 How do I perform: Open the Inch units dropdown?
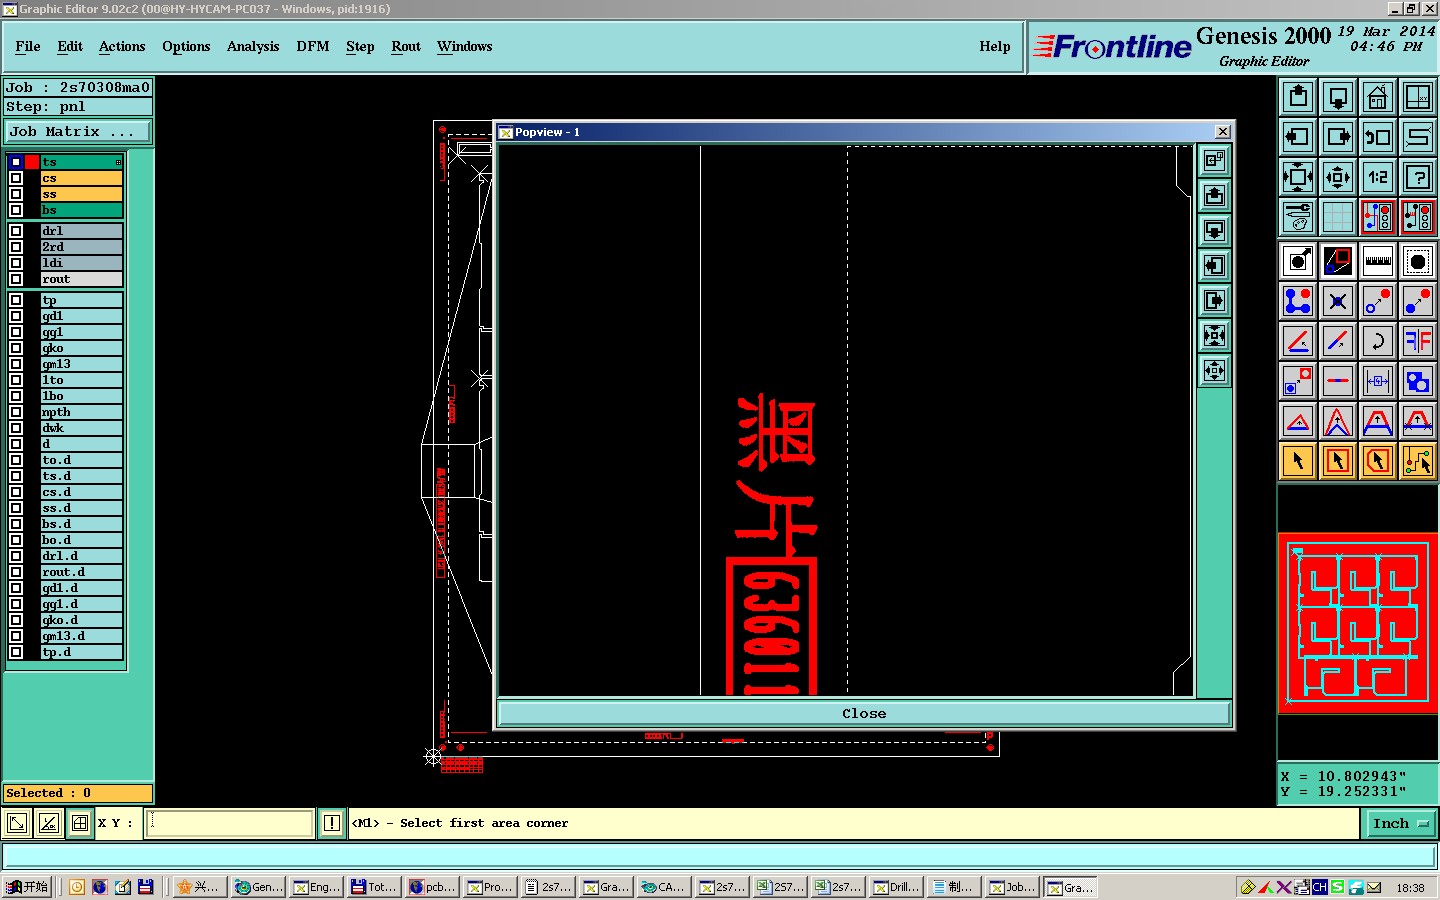tap(1400, 823)
